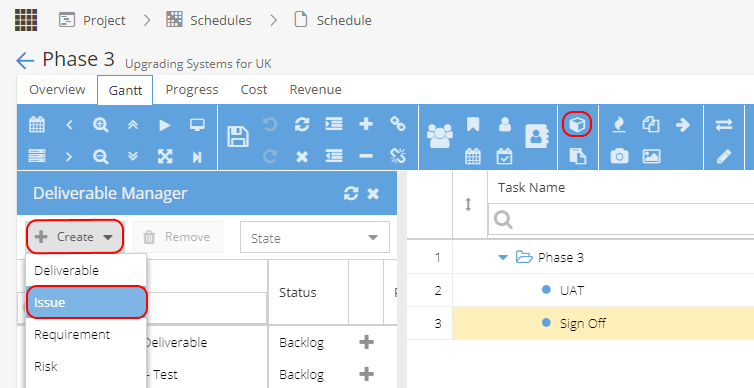Click the monitor screen icon
This screenshot has width=754, height=388.
(197, 125)
